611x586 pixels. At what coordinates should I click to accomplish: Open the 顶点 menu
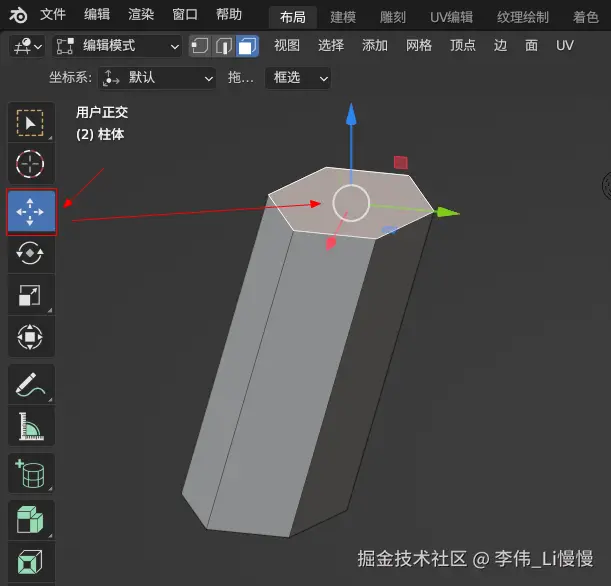[463, 46]
